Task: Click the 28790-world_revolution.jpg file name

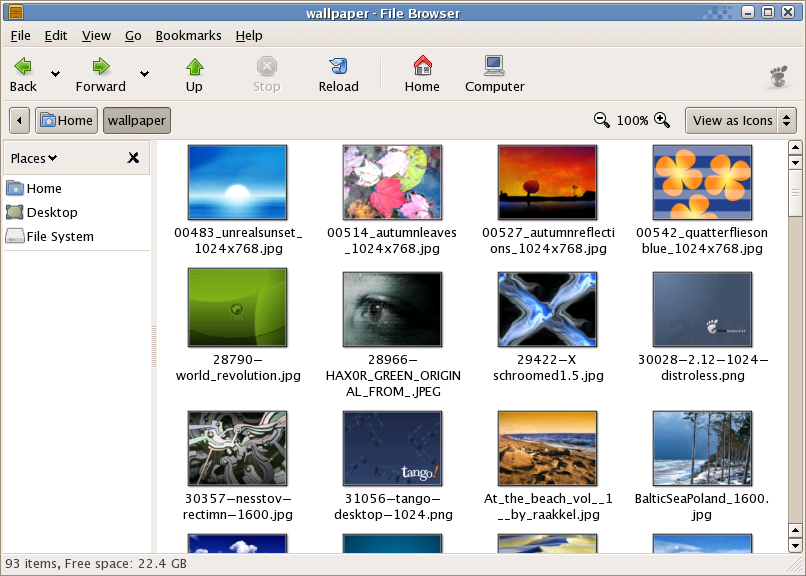Action: click(x=238, y=367)
